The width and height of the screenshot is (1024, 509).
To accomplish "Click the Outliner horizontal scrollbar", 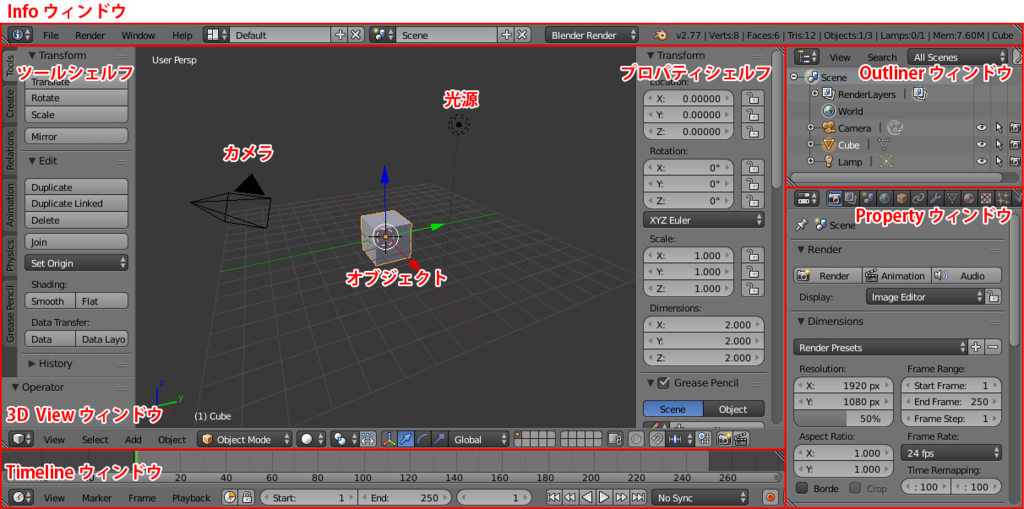I will (x=895, y=177).
